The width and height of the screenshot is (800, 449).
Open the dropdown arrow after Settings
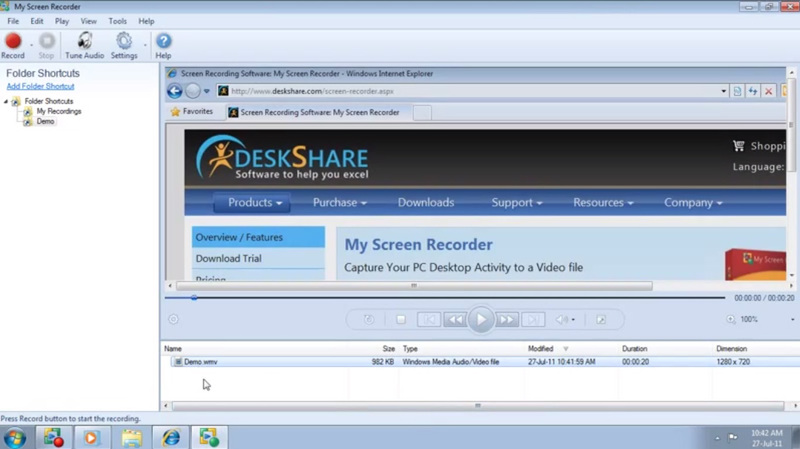point(145,45)
